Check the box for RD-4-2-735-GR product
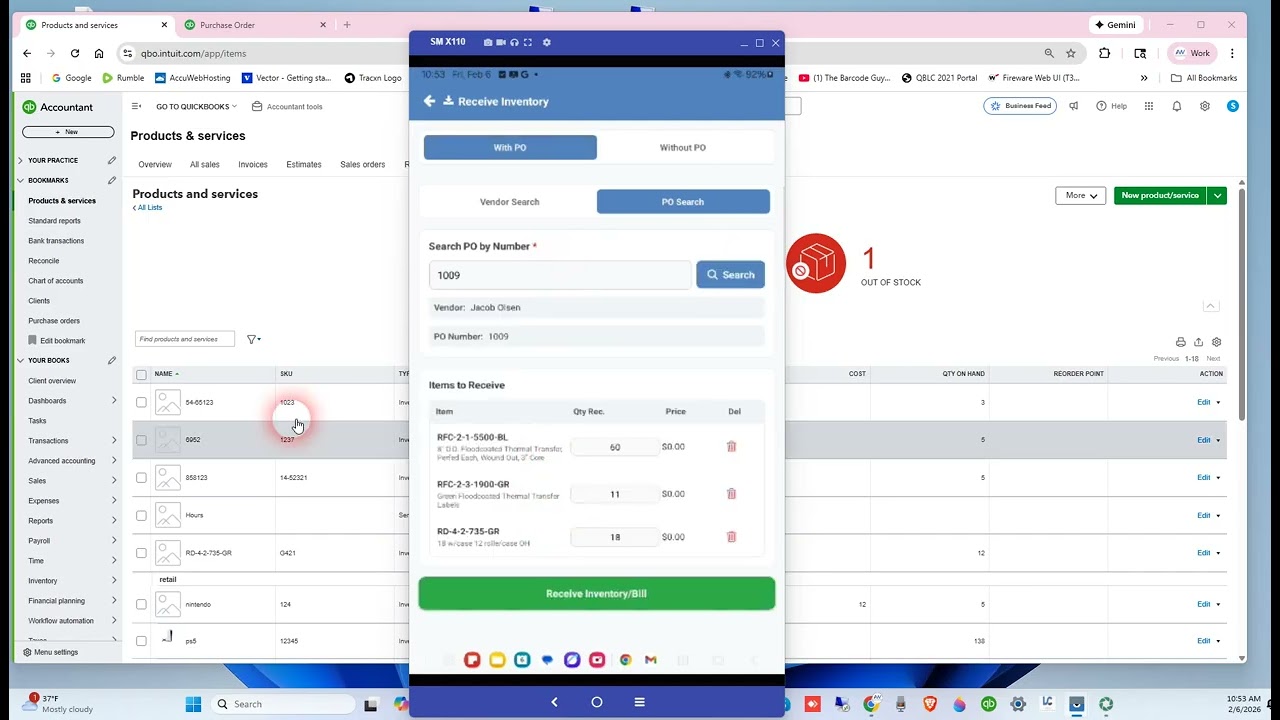The height and width of the screenshot is (720, 1280). click(x=141, y=553)
